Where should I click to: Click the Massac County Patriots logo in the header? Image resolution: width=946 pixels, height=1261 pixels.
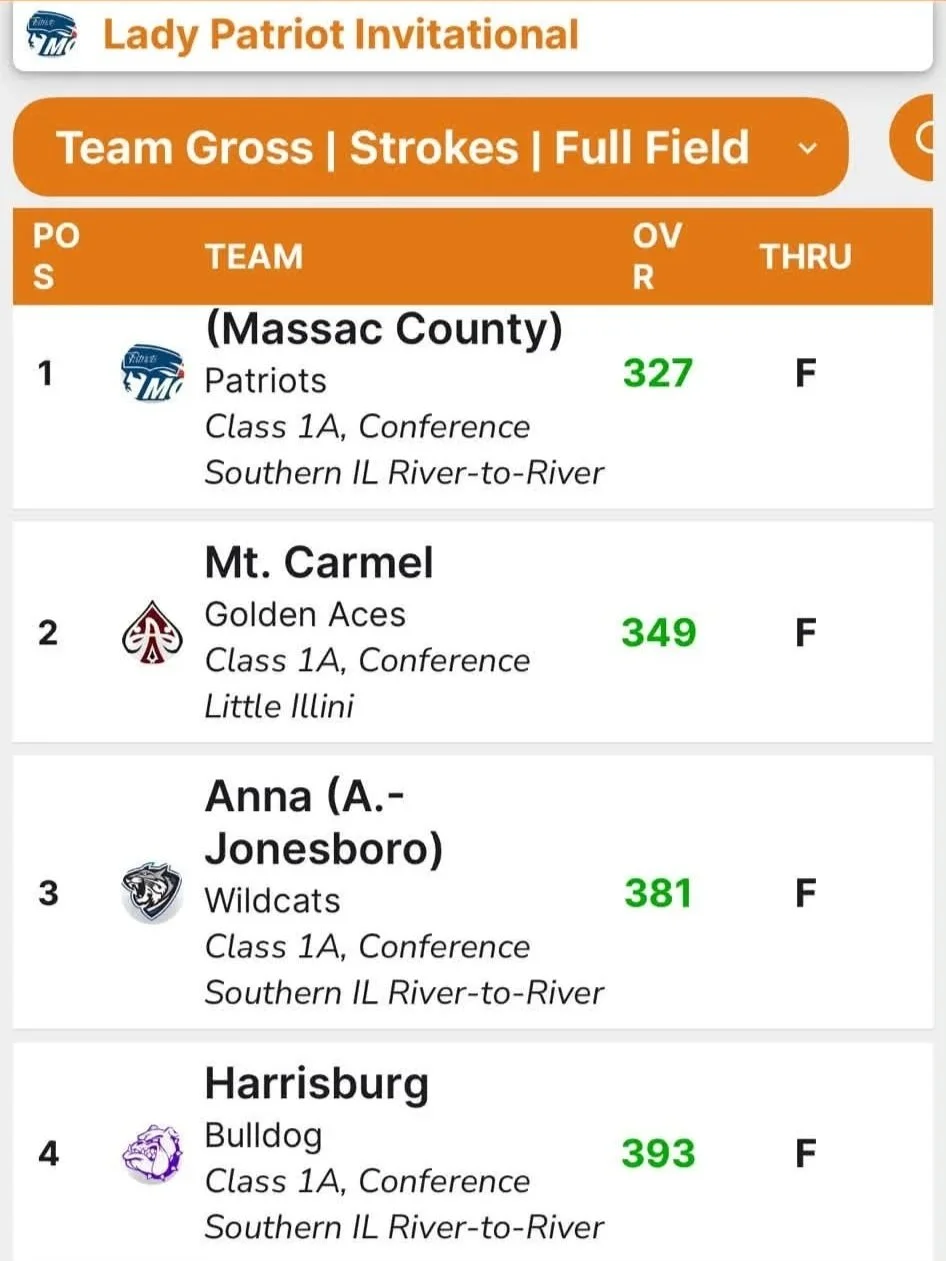click(49, 36)
